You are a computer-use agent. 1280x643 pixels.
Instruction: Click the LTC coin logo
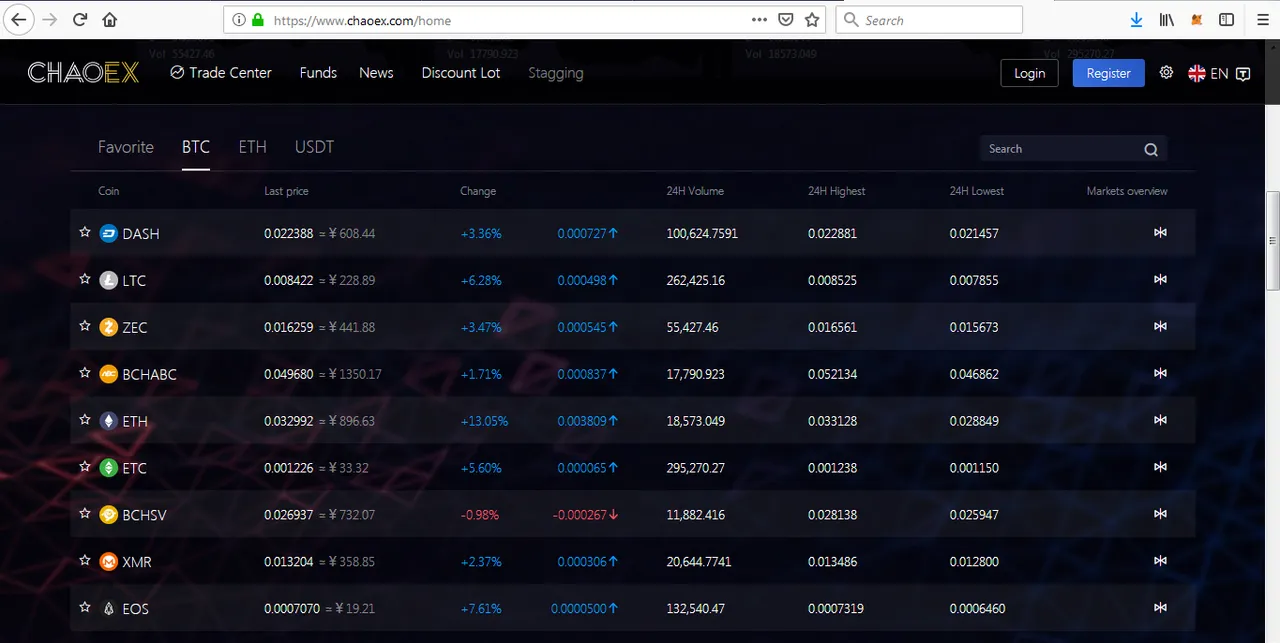(109, 280)
